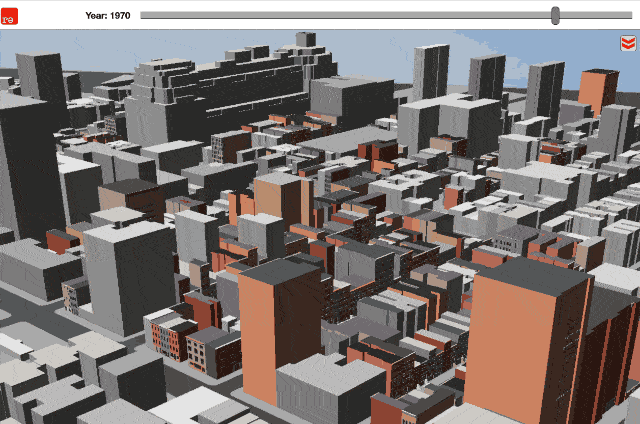Expand the red double-chevron panel toggle
The width and height of the screenshot is (640, 424).
click(626, 43)
